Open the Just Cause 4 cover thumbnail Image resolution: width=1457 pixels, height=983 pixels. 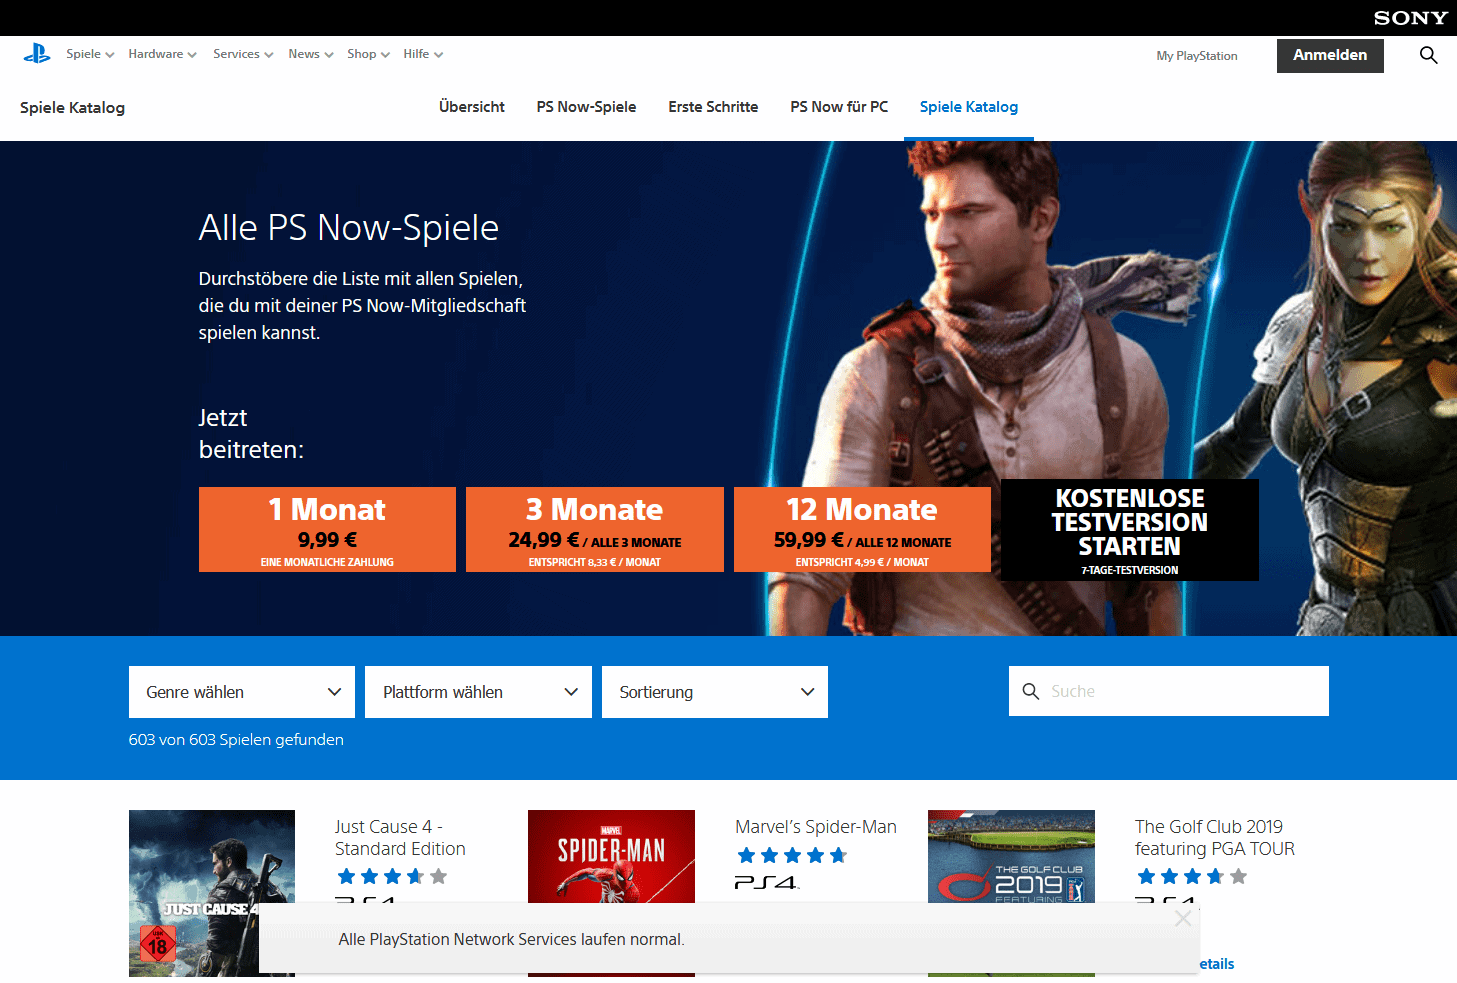[x=212, y=893]
